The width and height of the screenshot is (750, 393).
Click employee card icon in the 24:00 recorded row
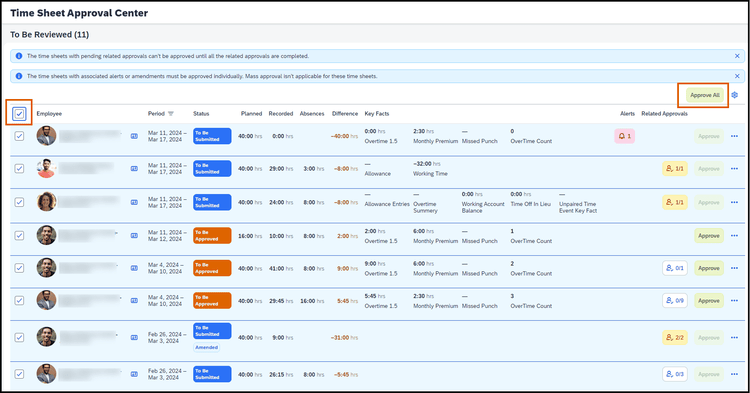(134, 202)
